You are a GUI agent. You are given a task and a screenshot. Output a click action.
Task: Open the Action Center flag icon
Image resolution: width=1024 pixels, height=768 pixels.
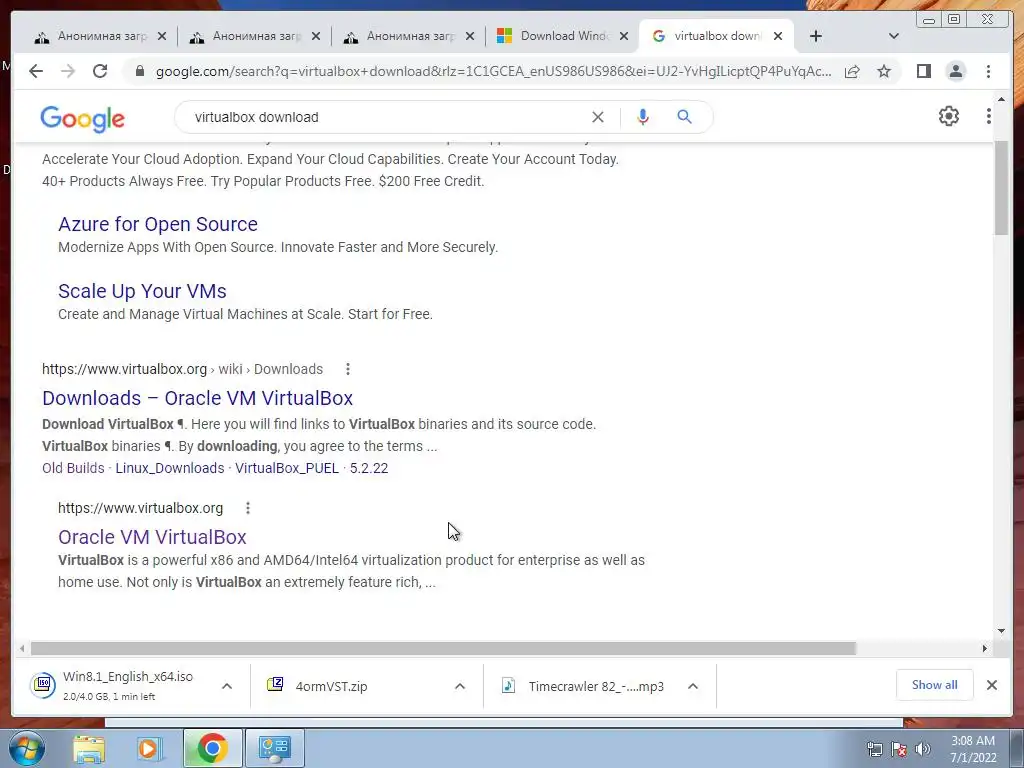899,749
